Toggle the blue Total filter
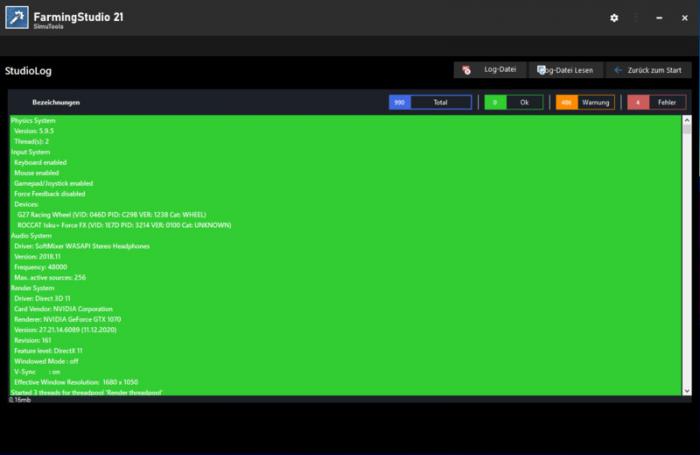Viewport: 700px width, 455px height. pos(430,102)
